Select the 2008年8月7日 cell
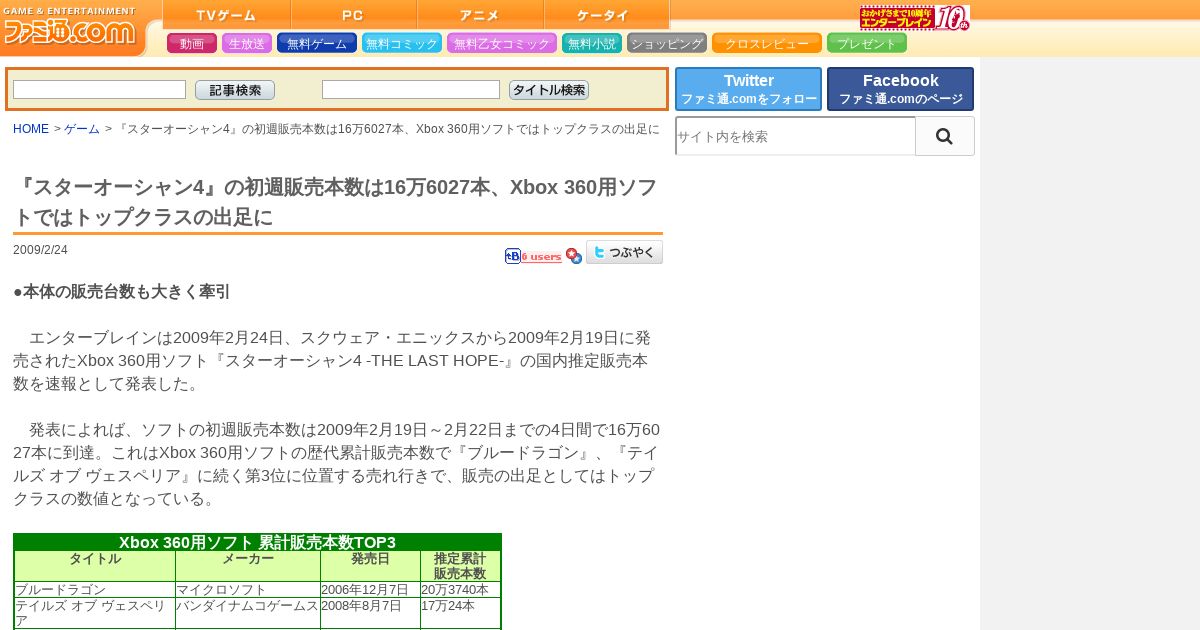Viewport: 1200px width, 630px height. point(370,613)
